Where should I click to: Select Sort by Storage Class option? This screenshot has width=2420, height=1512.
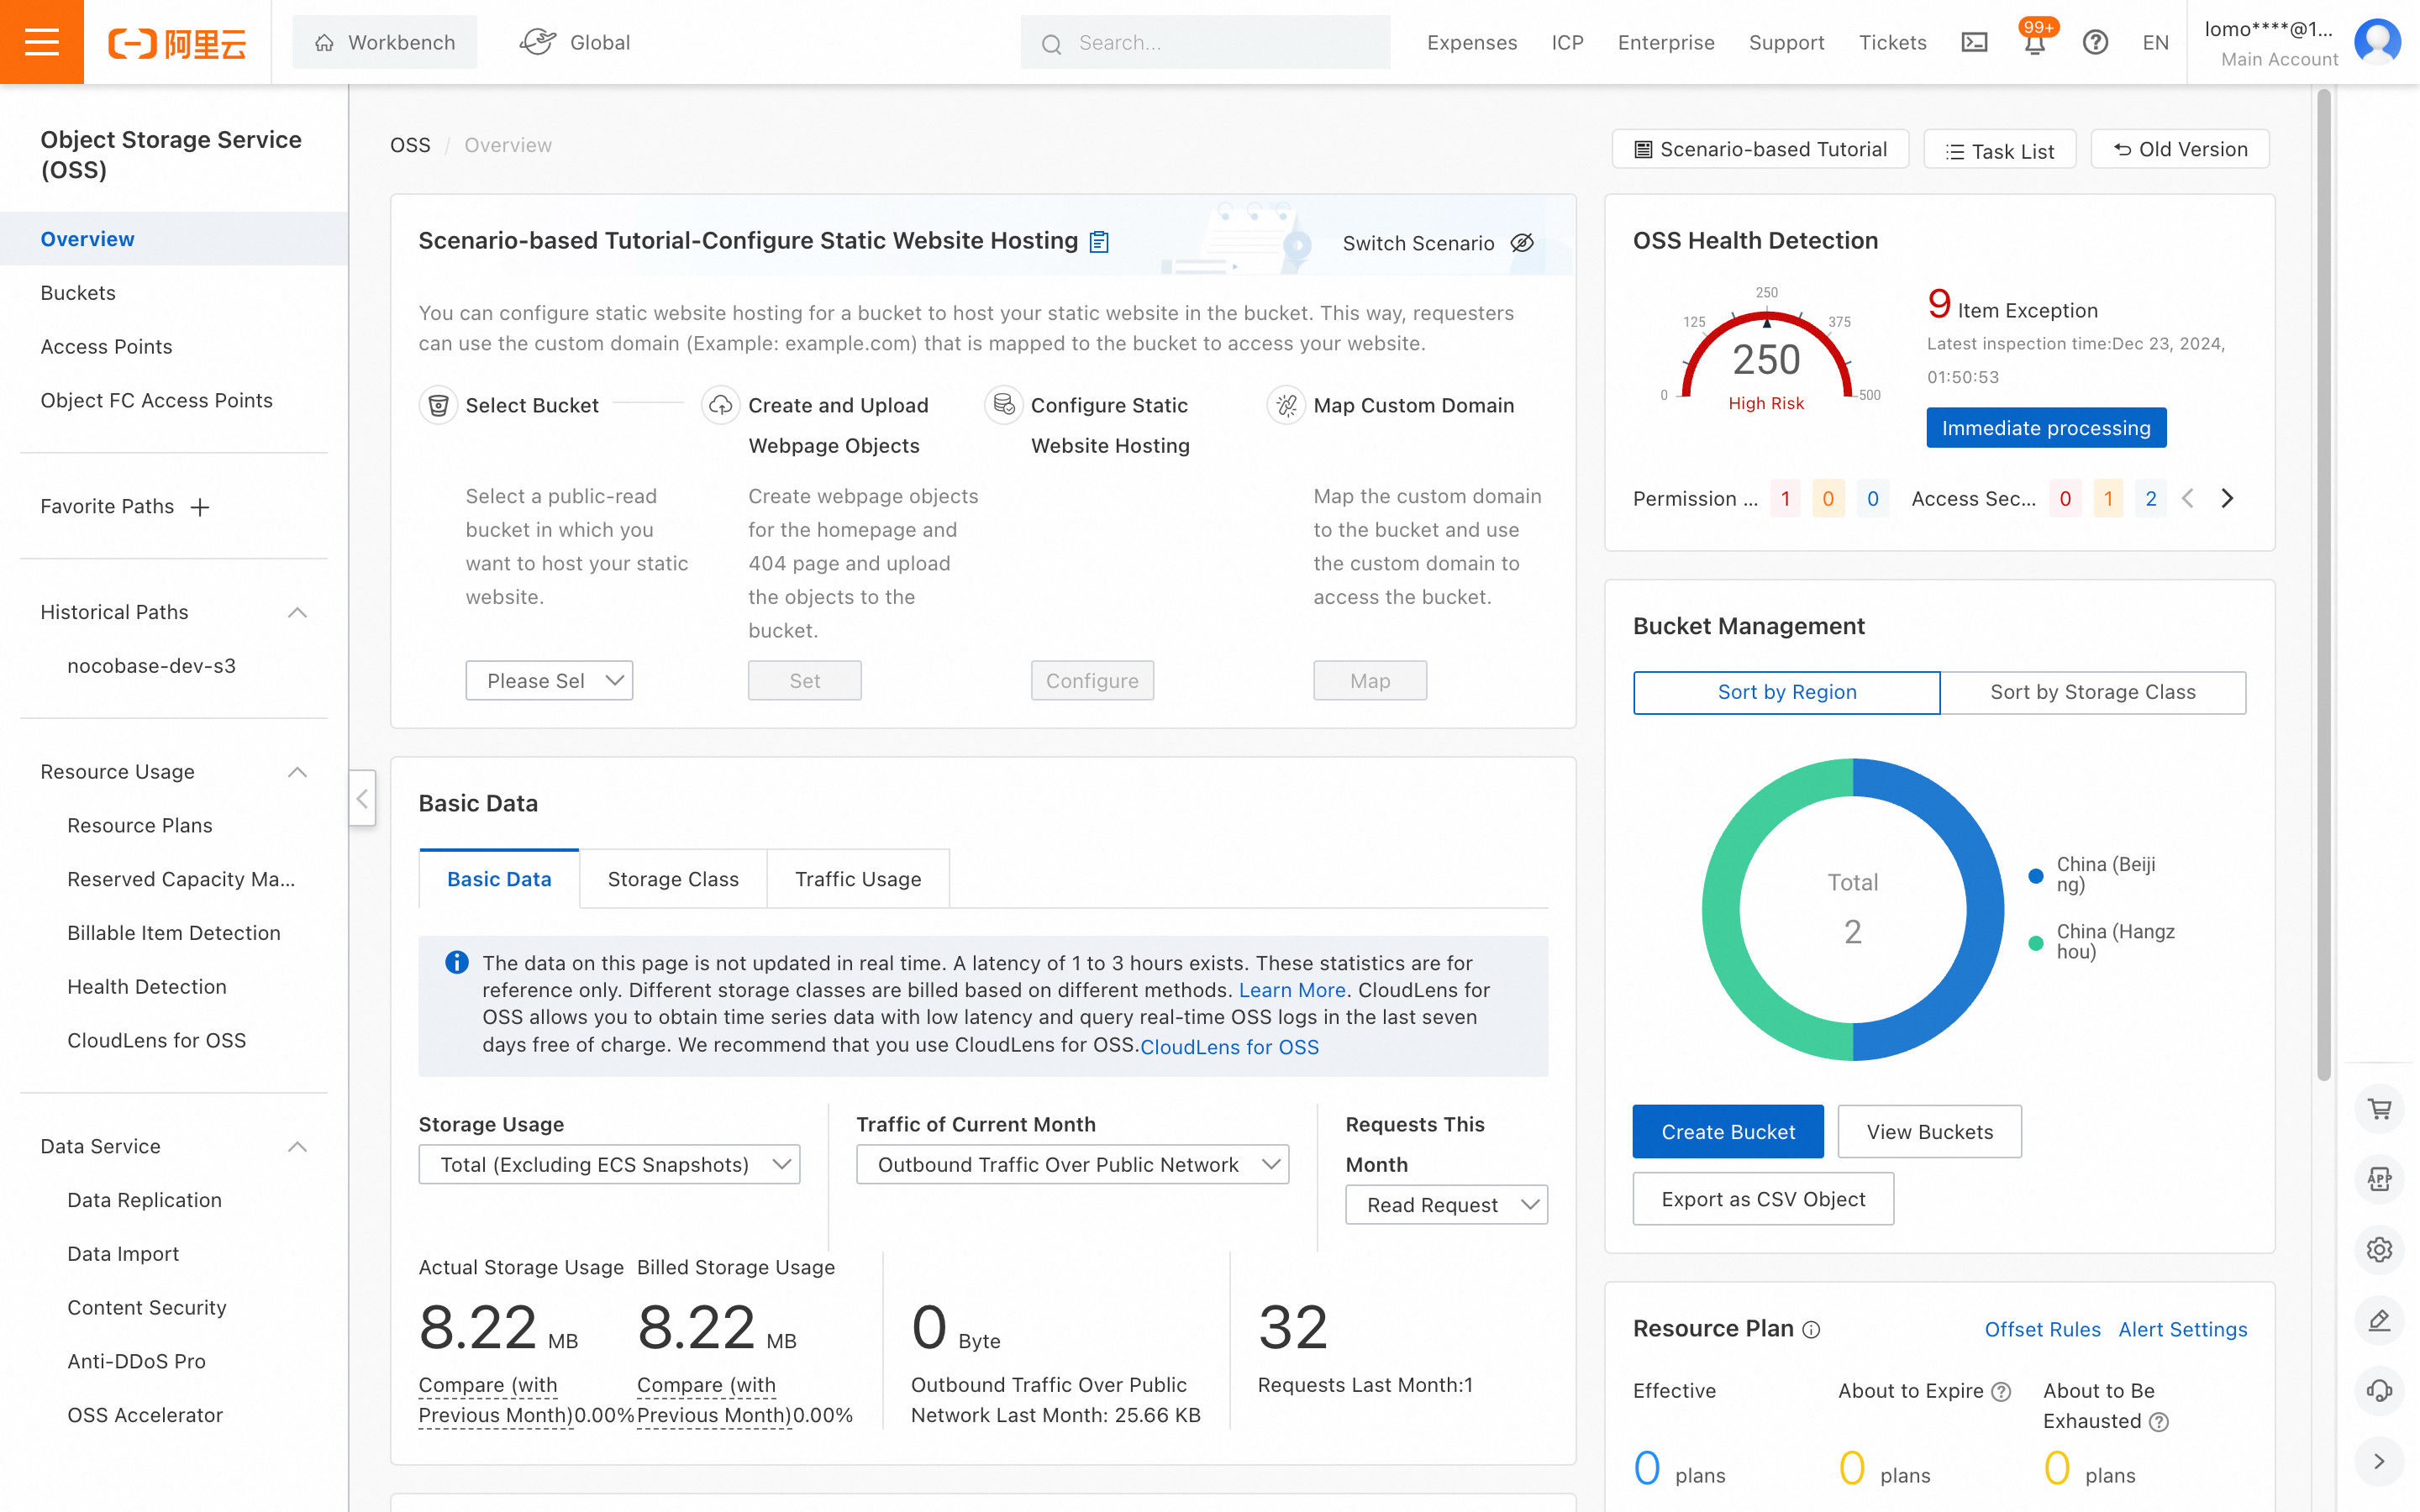2092,692
